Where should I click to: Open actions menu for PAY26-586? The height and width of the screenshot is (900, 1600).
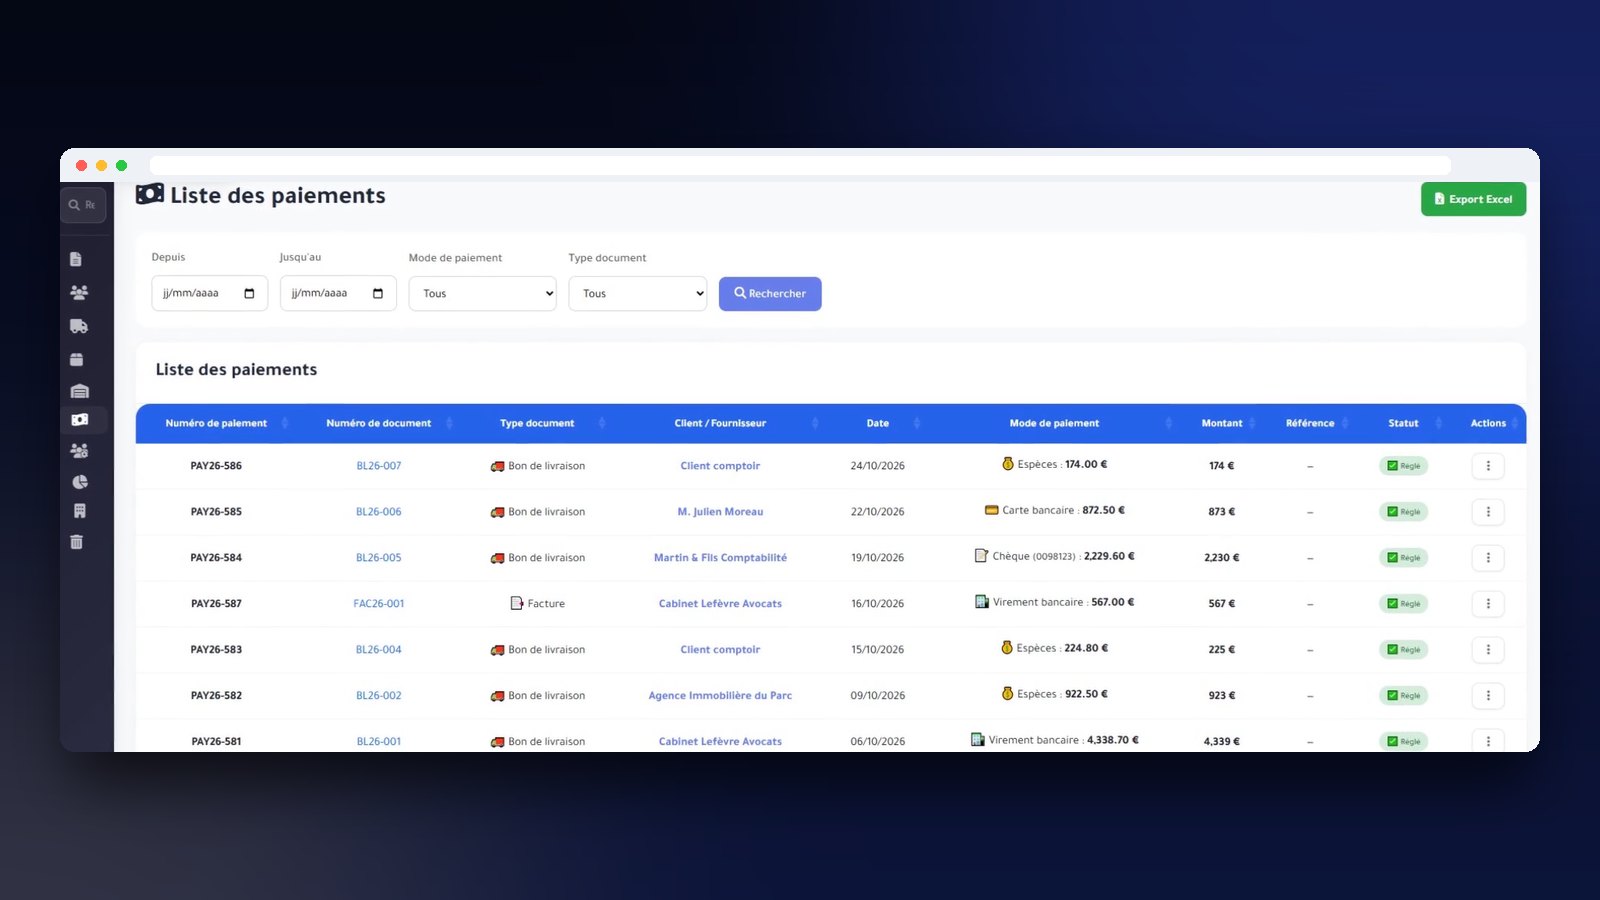[x=1488, y=466]
